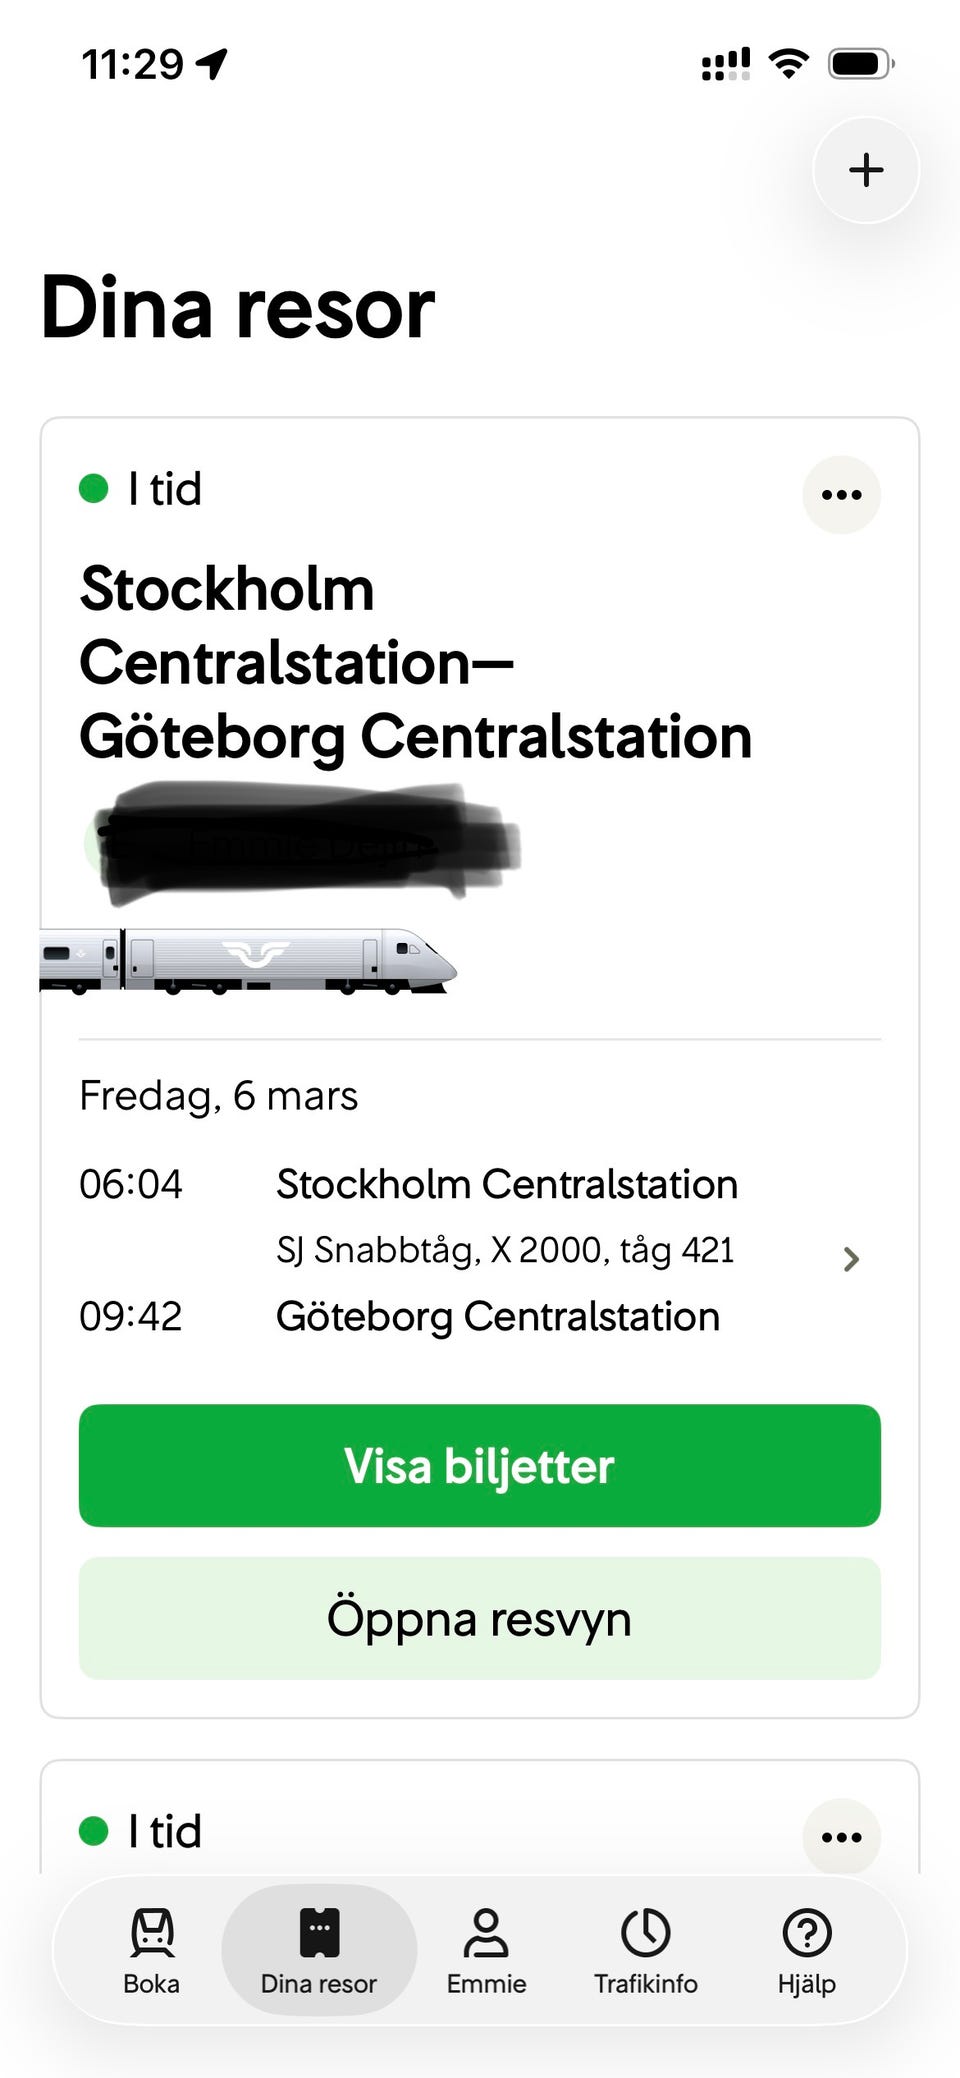
Task: Tap the Stockholm–Göteborg trip title
Action: pyautogui.click(x=415, y=663)
